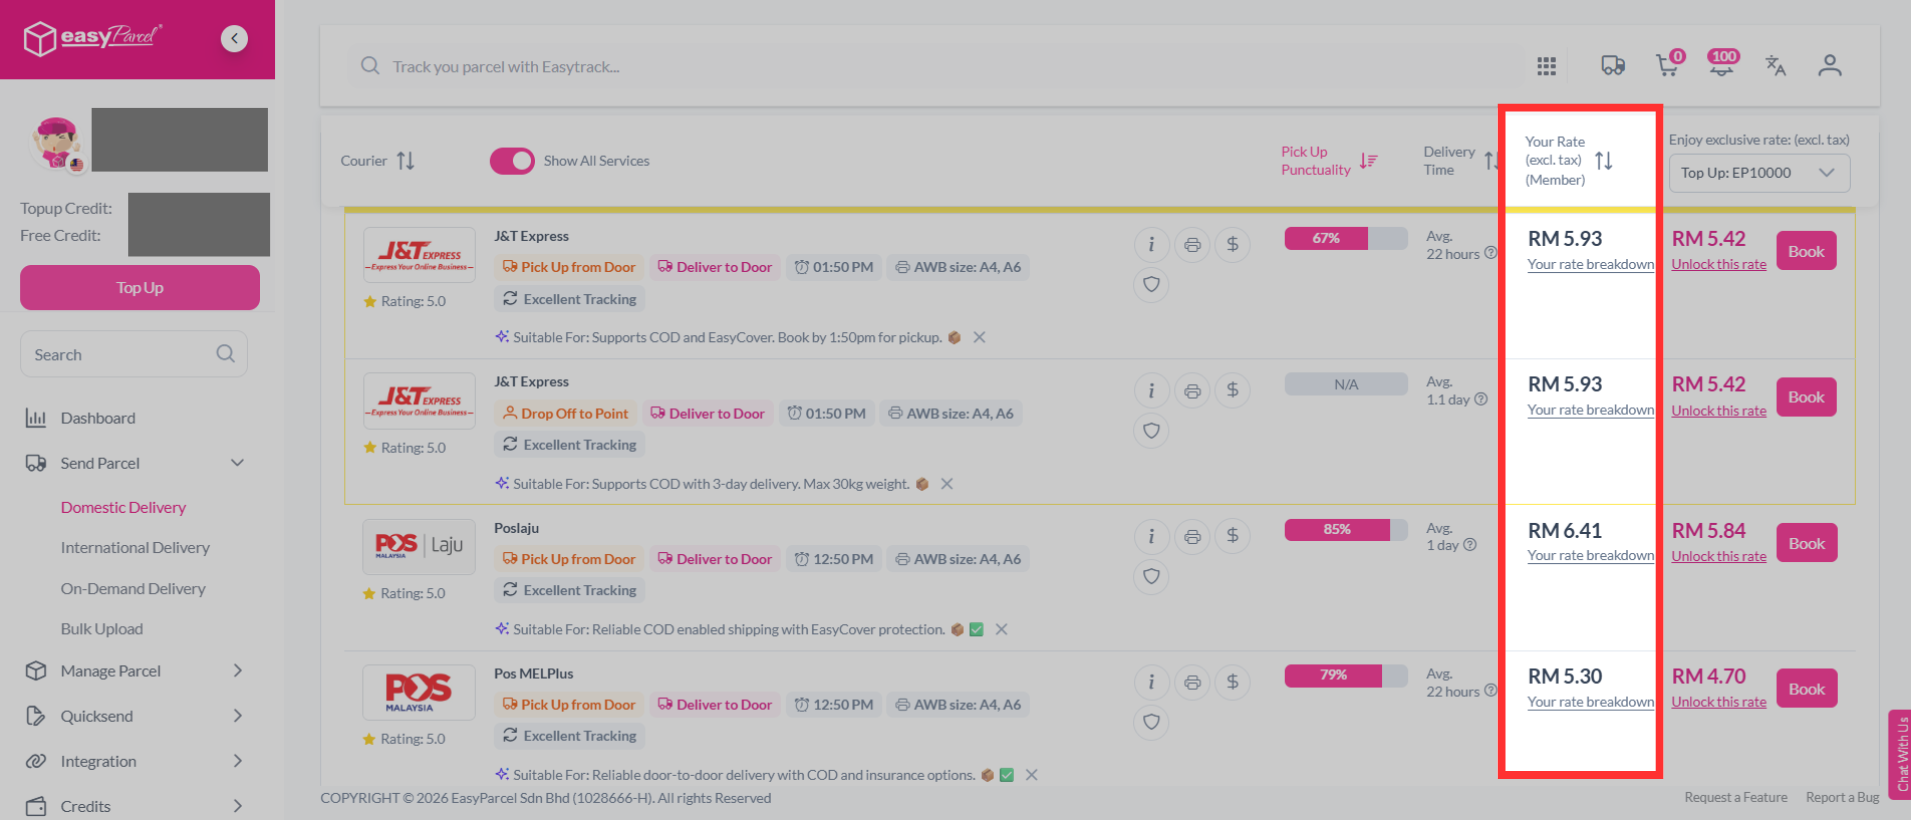Open the apps grid menu
This screenshot has height=820, width=1911.
click(1546, 66)
